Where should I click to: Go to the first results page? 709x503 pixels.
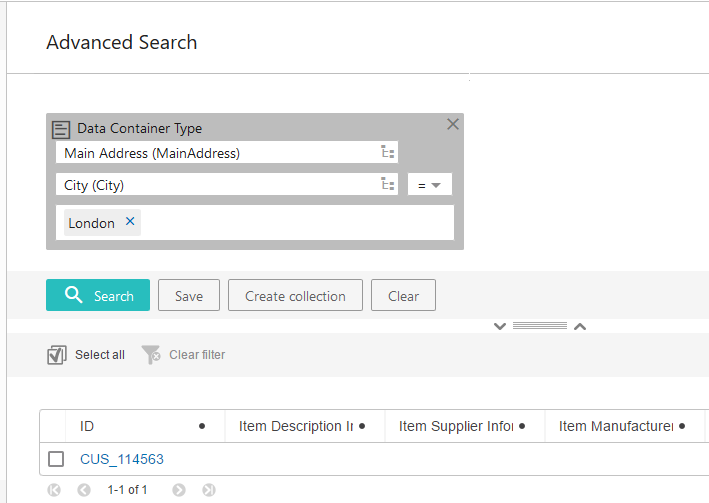point(54,490)
